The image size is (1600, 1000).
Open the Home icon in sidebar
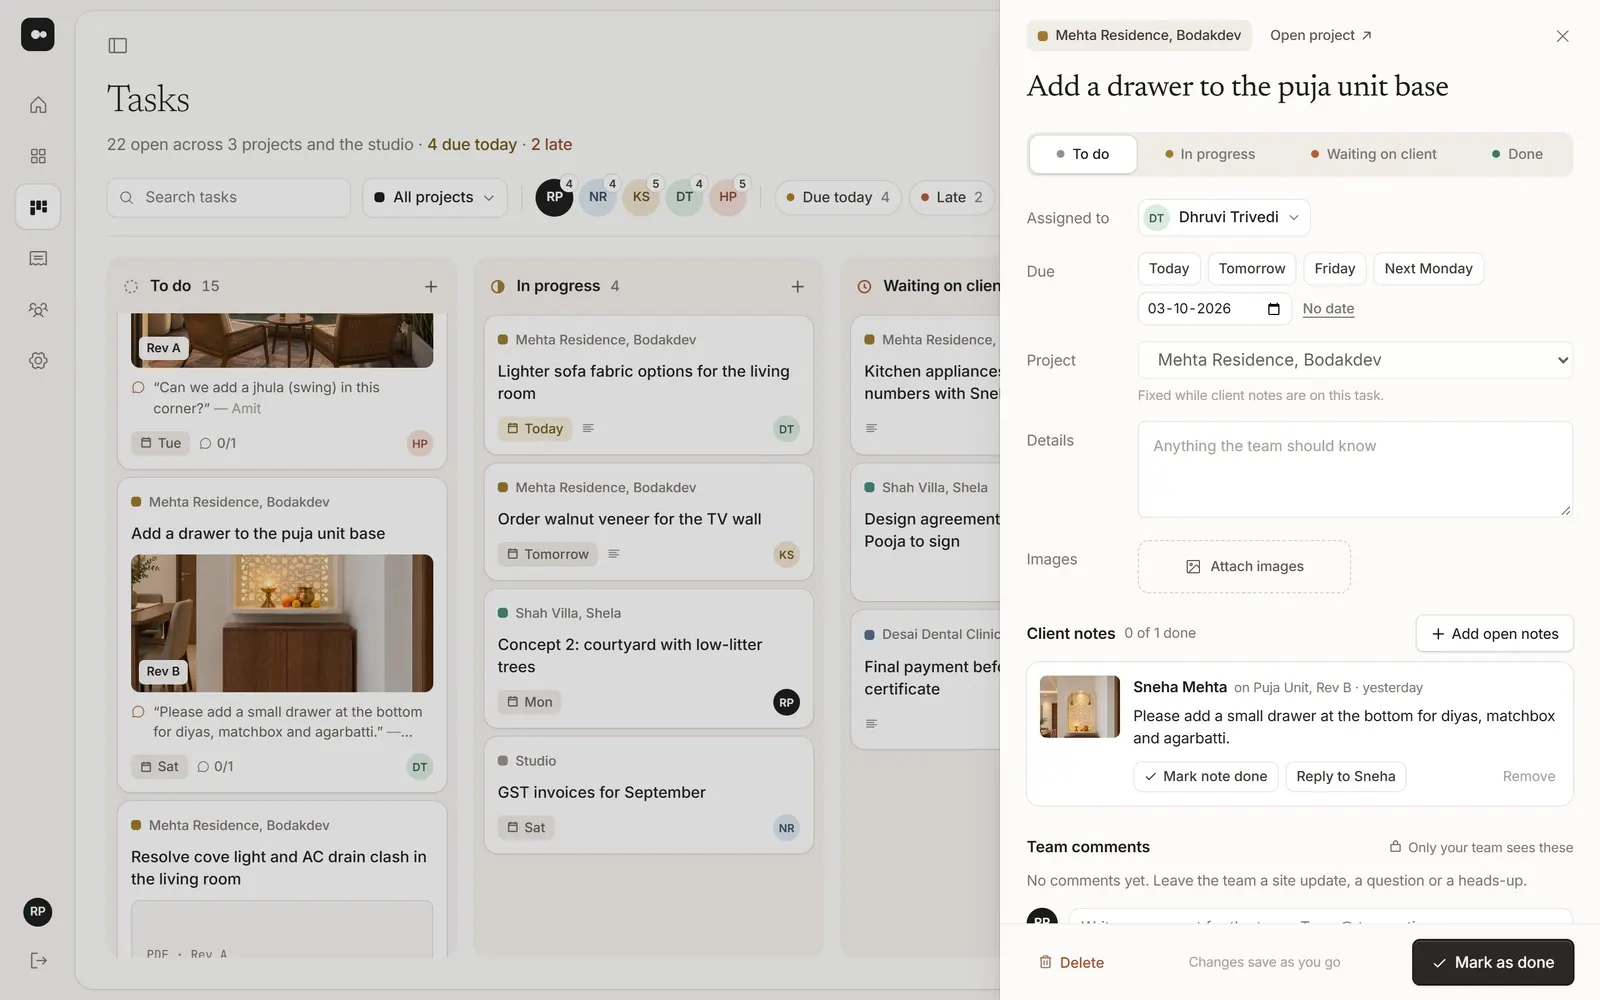(x=38, y=105)
